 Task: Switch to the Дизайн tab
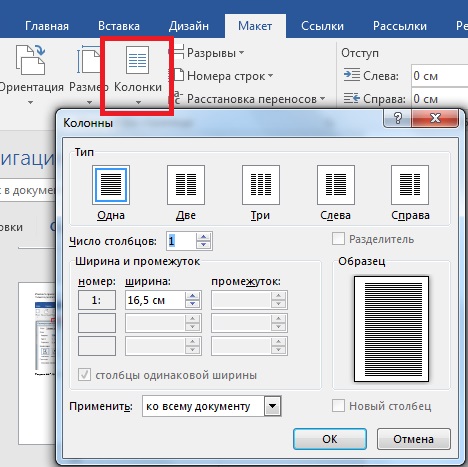pyautogui.click(x=188, y=26)
